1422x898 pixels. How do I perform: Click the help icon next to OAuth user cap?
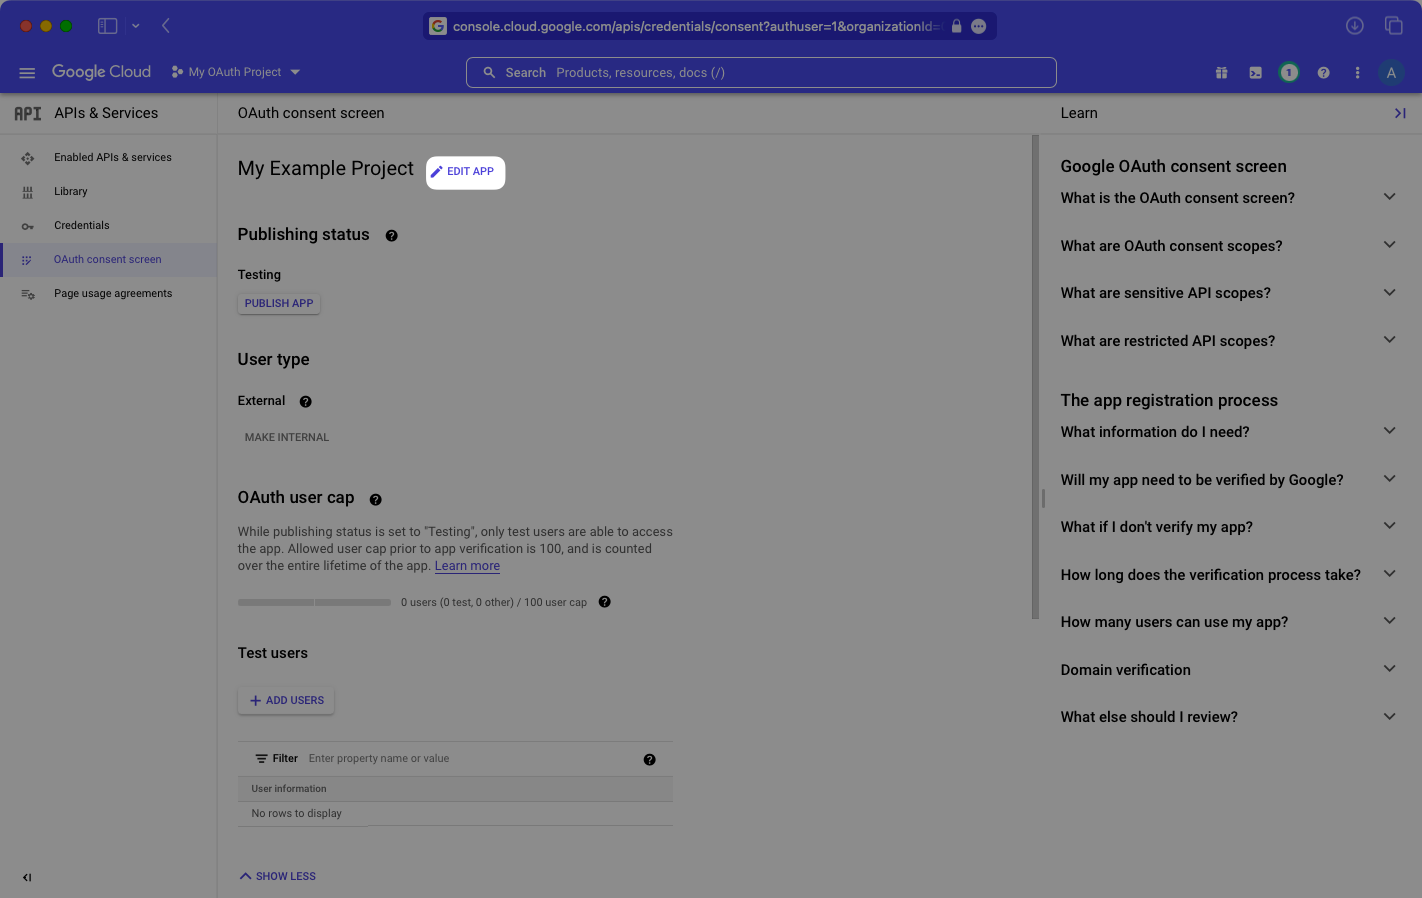coord(375,499)
